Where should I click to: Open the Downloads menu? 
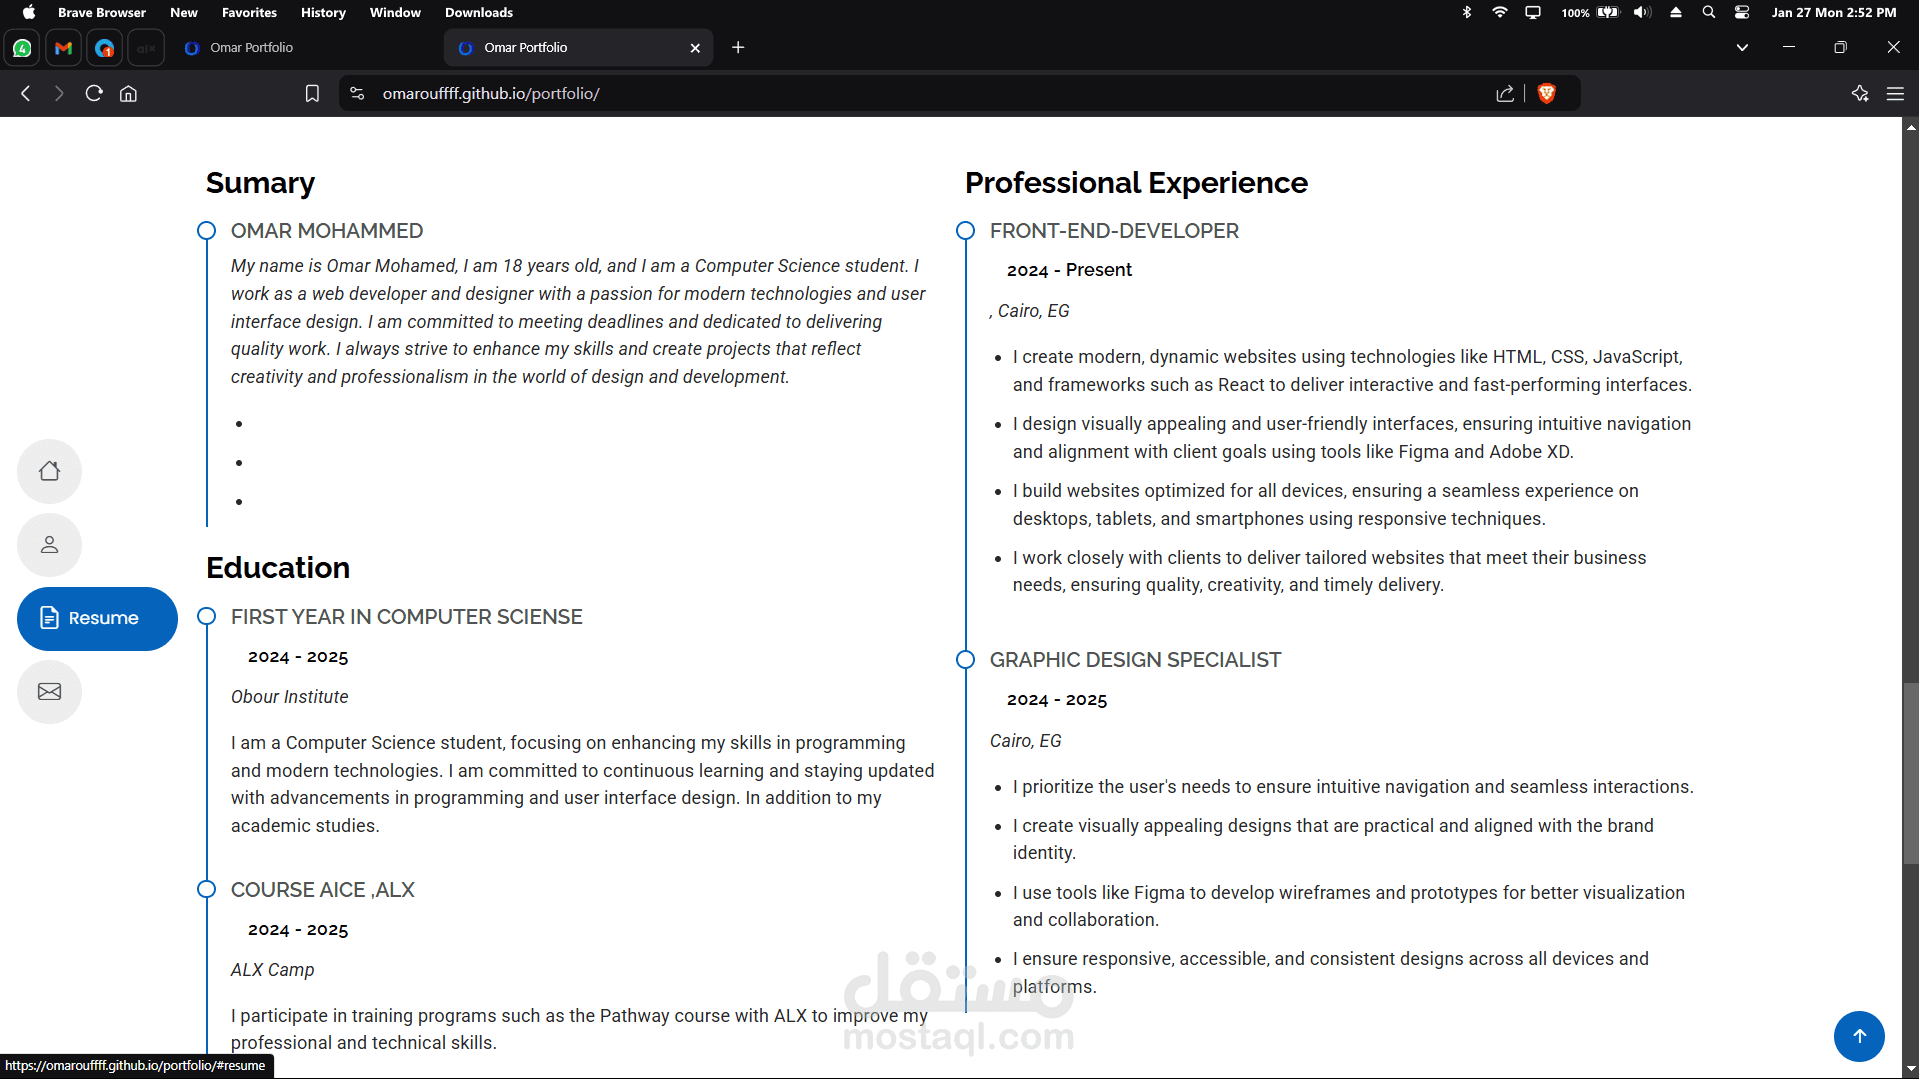tap(479, 12)
